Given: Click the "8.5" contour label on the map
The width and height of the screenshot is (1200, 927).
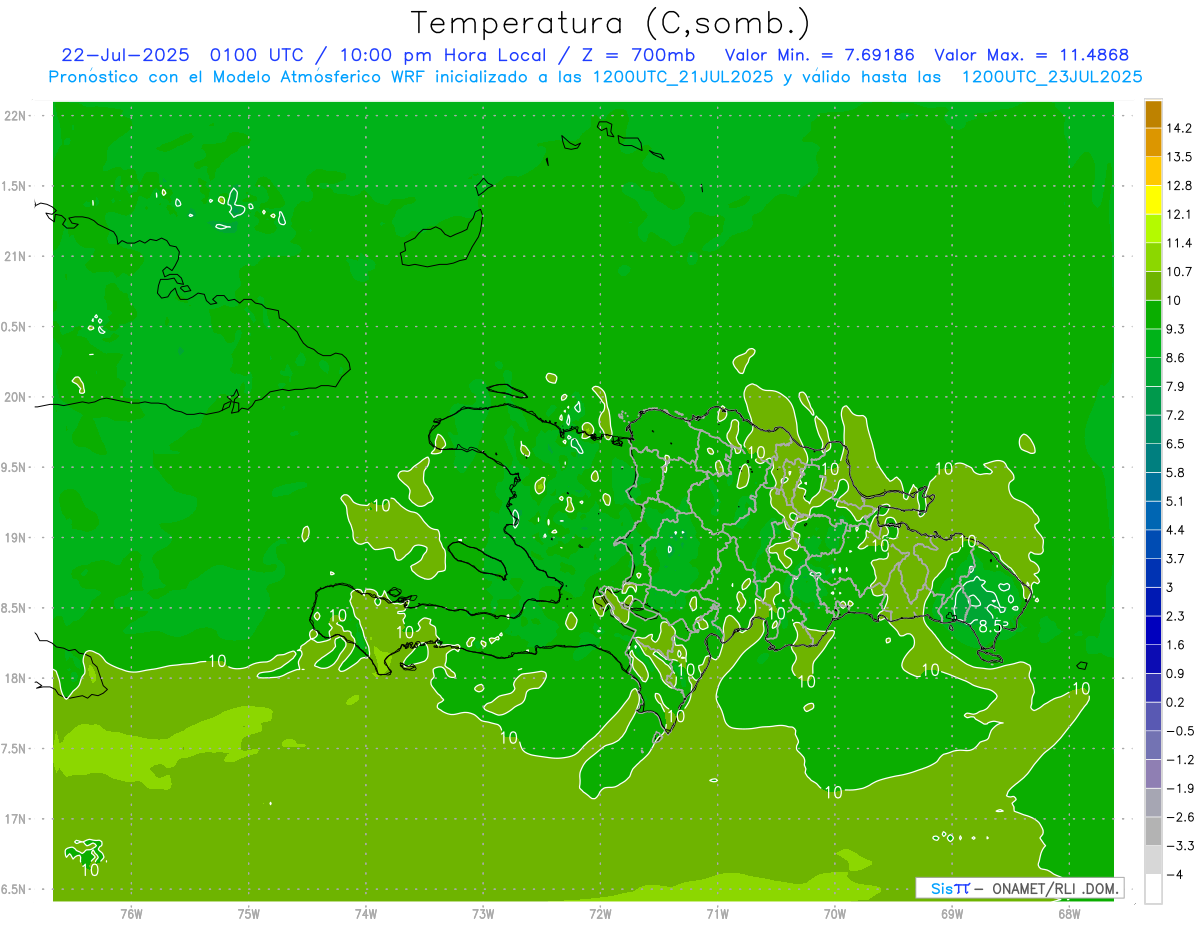Looking at the screenshot, I should (989, 626).
